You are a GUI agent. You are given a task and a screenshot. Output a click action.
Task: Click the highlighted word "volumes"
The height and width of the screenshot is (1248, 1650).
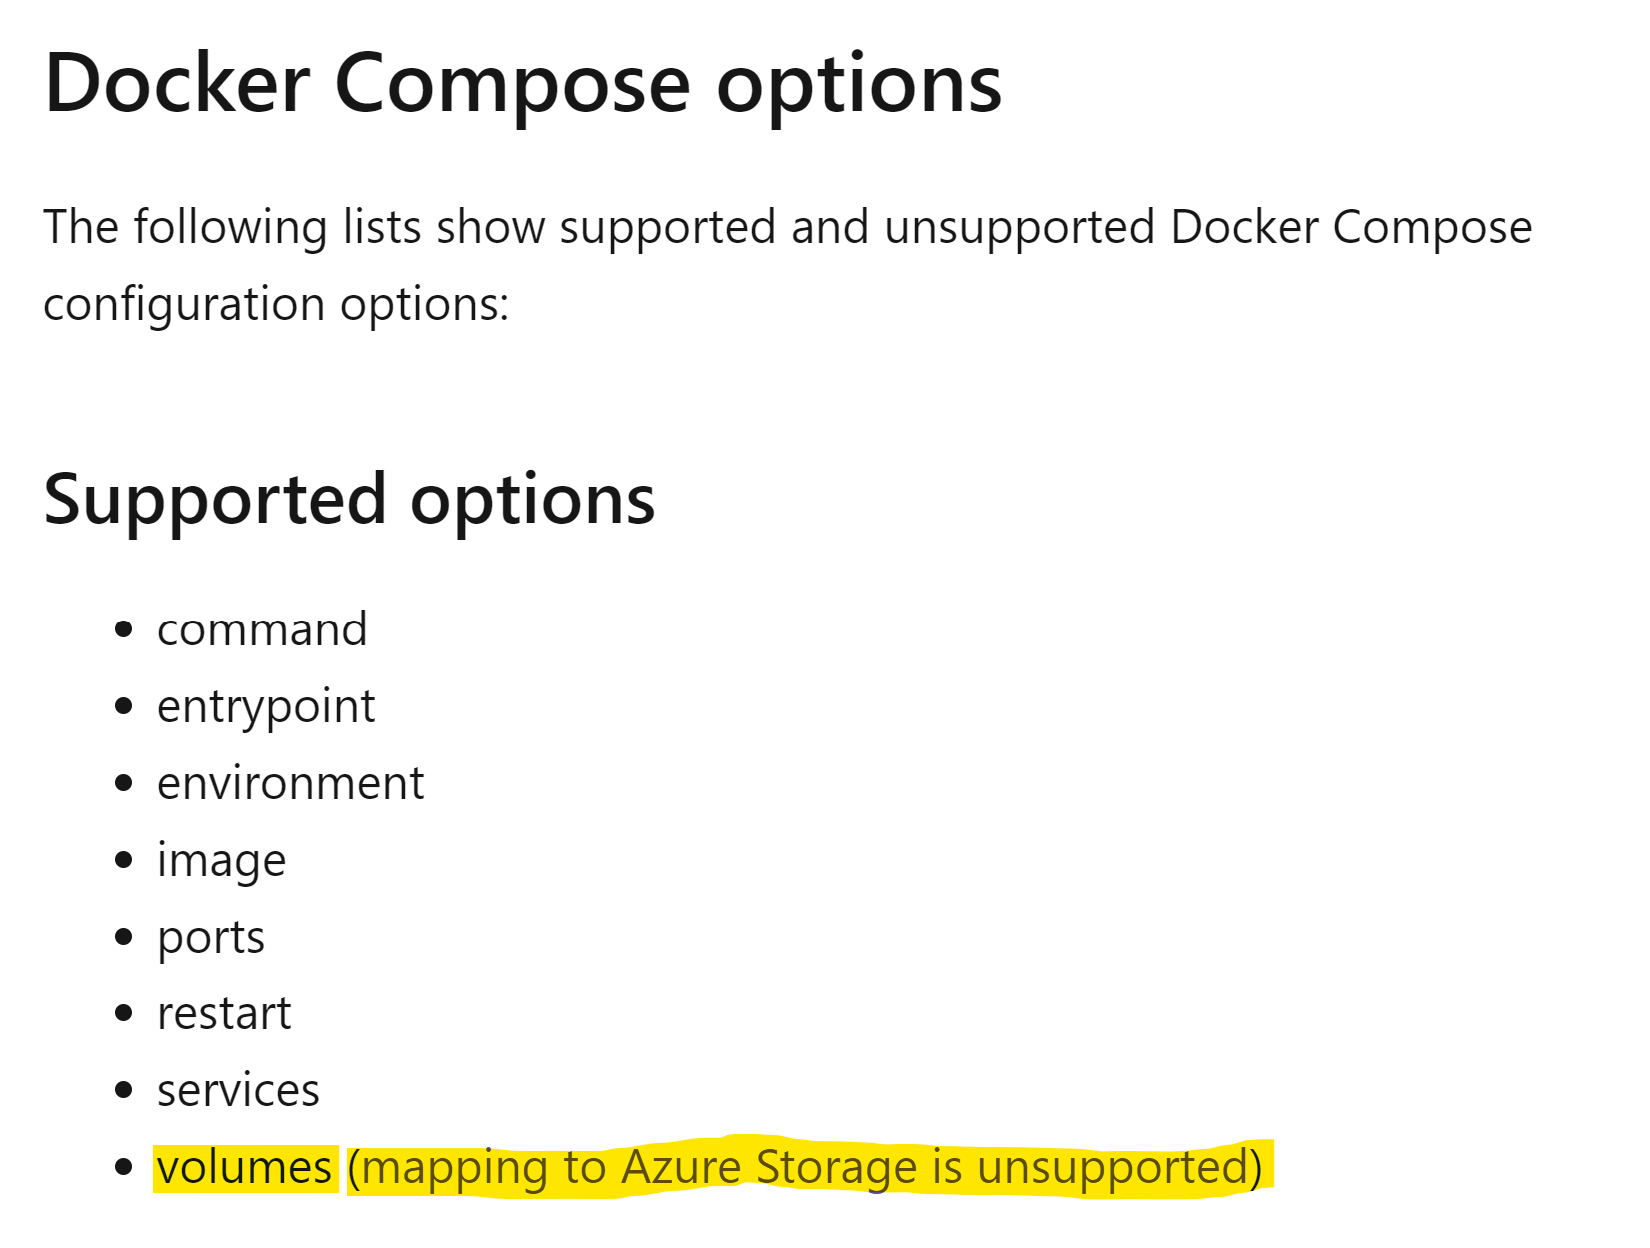click(x=245, y=1168)
